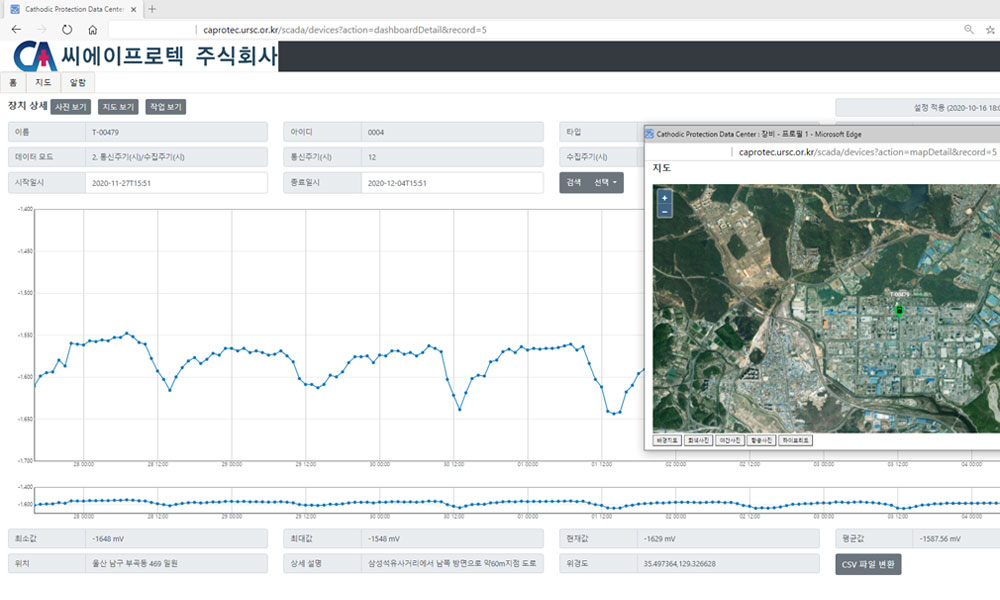
Task: Click the 작업 보기 button
Action: [x=166, y=107]
